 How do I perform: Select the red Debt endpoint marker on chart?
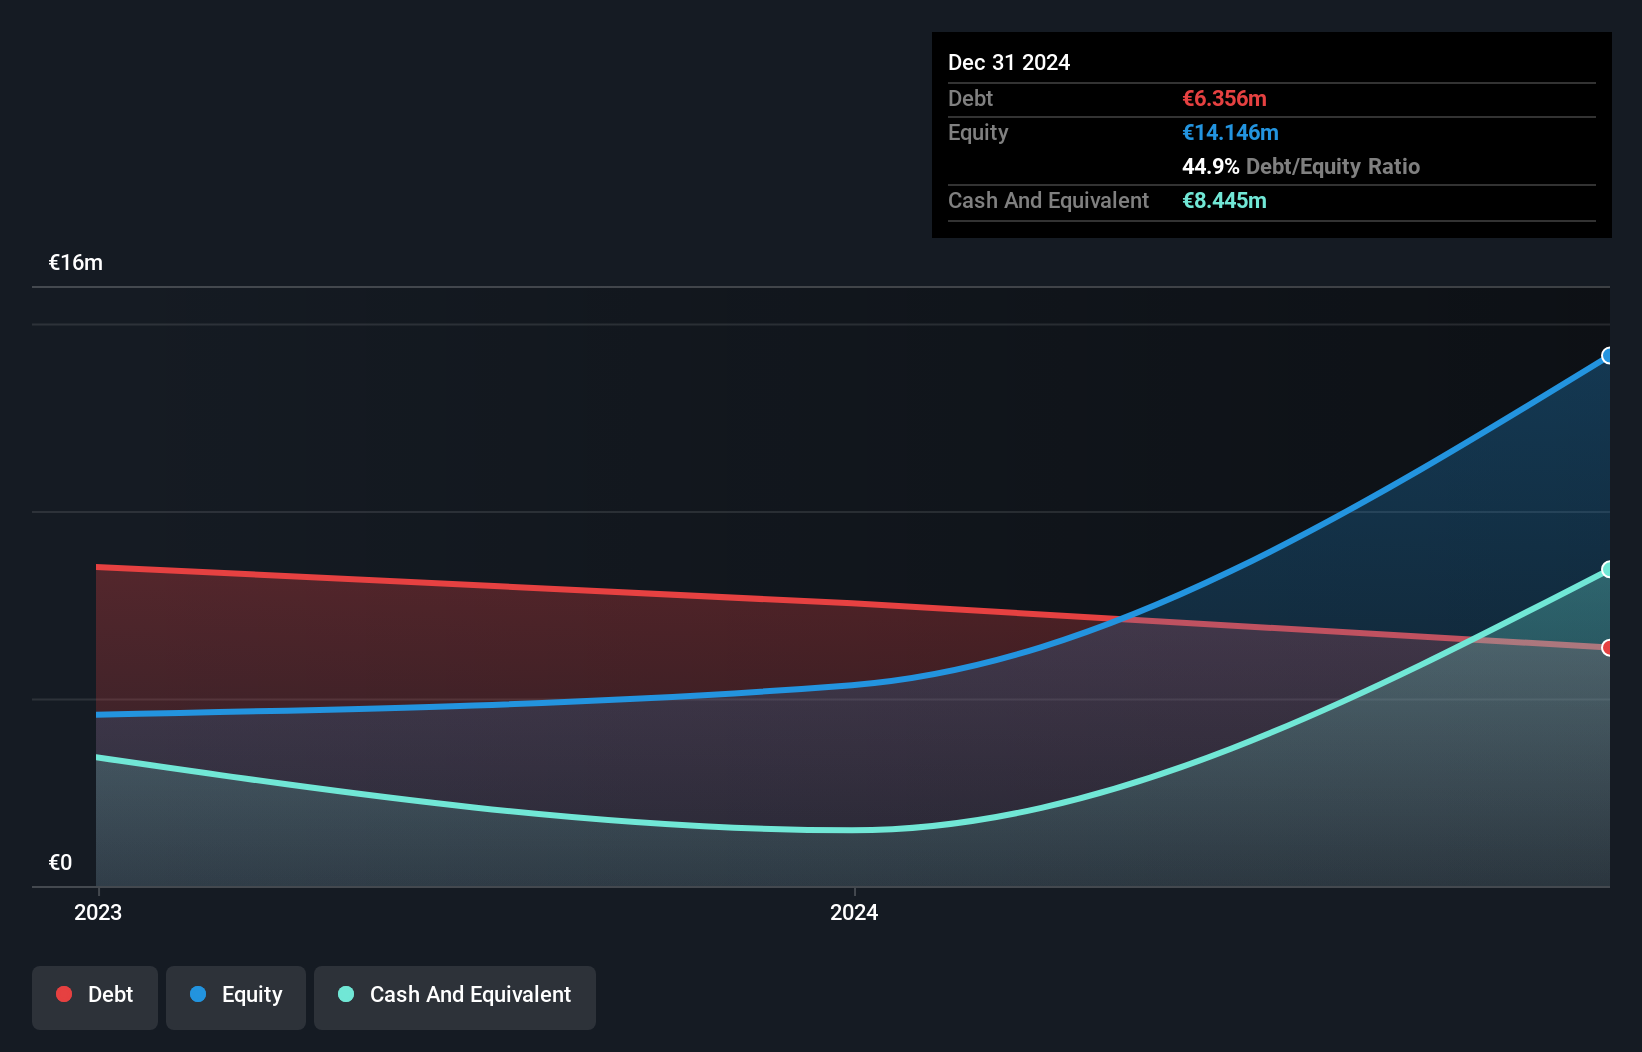point(1608,648)
